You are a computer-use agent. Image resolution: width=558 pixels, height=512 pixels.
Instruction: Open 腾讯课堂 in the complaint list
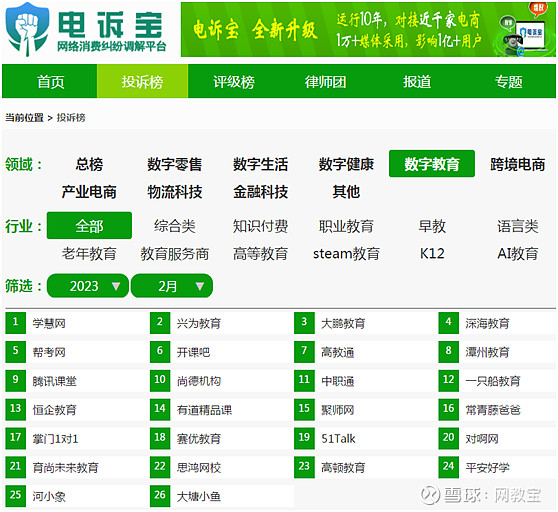[x=54, y=381]
